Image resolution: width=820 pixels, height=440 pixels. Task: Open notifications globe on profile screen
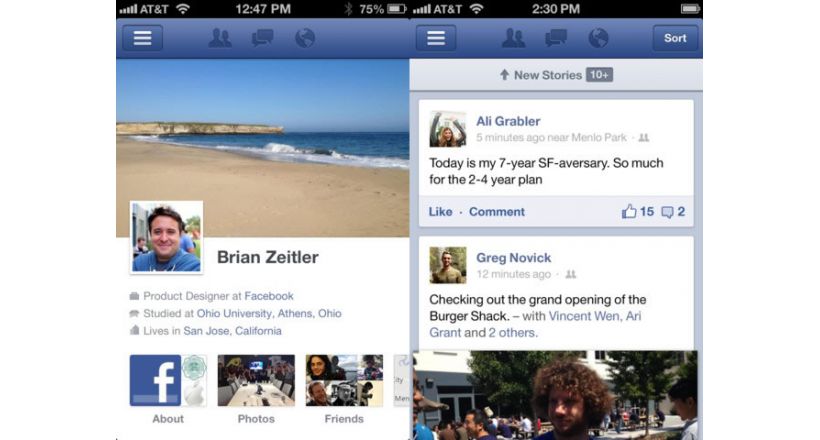[x=305, y=38]
